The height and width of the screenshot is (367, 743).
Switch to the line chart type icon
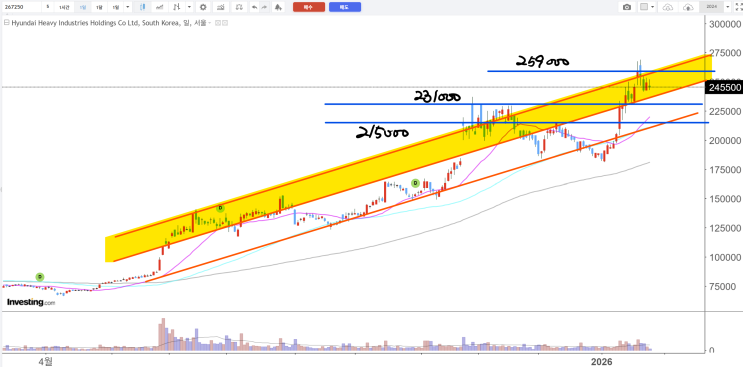pos(160,7)
